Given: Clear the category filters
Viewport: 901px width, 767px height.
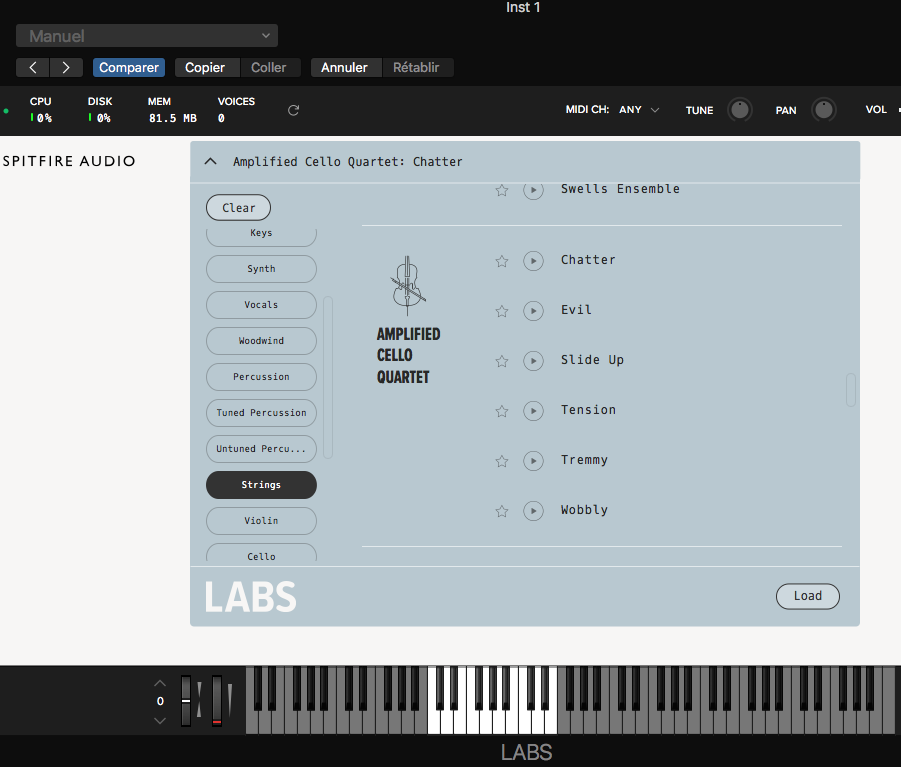Looking at the screenshot, I should coord(238,207).
